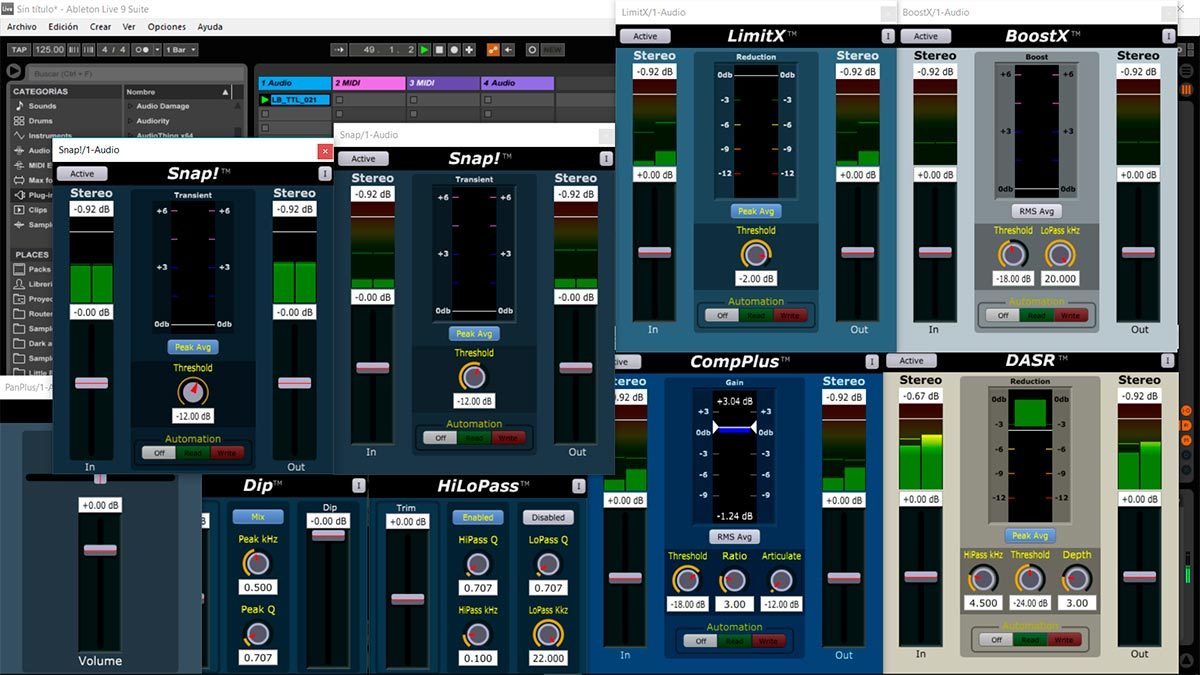The height and width of the screenshot is (675, 1200).
Task: Click the Stop button in the transport
Action: pos(440,49)
